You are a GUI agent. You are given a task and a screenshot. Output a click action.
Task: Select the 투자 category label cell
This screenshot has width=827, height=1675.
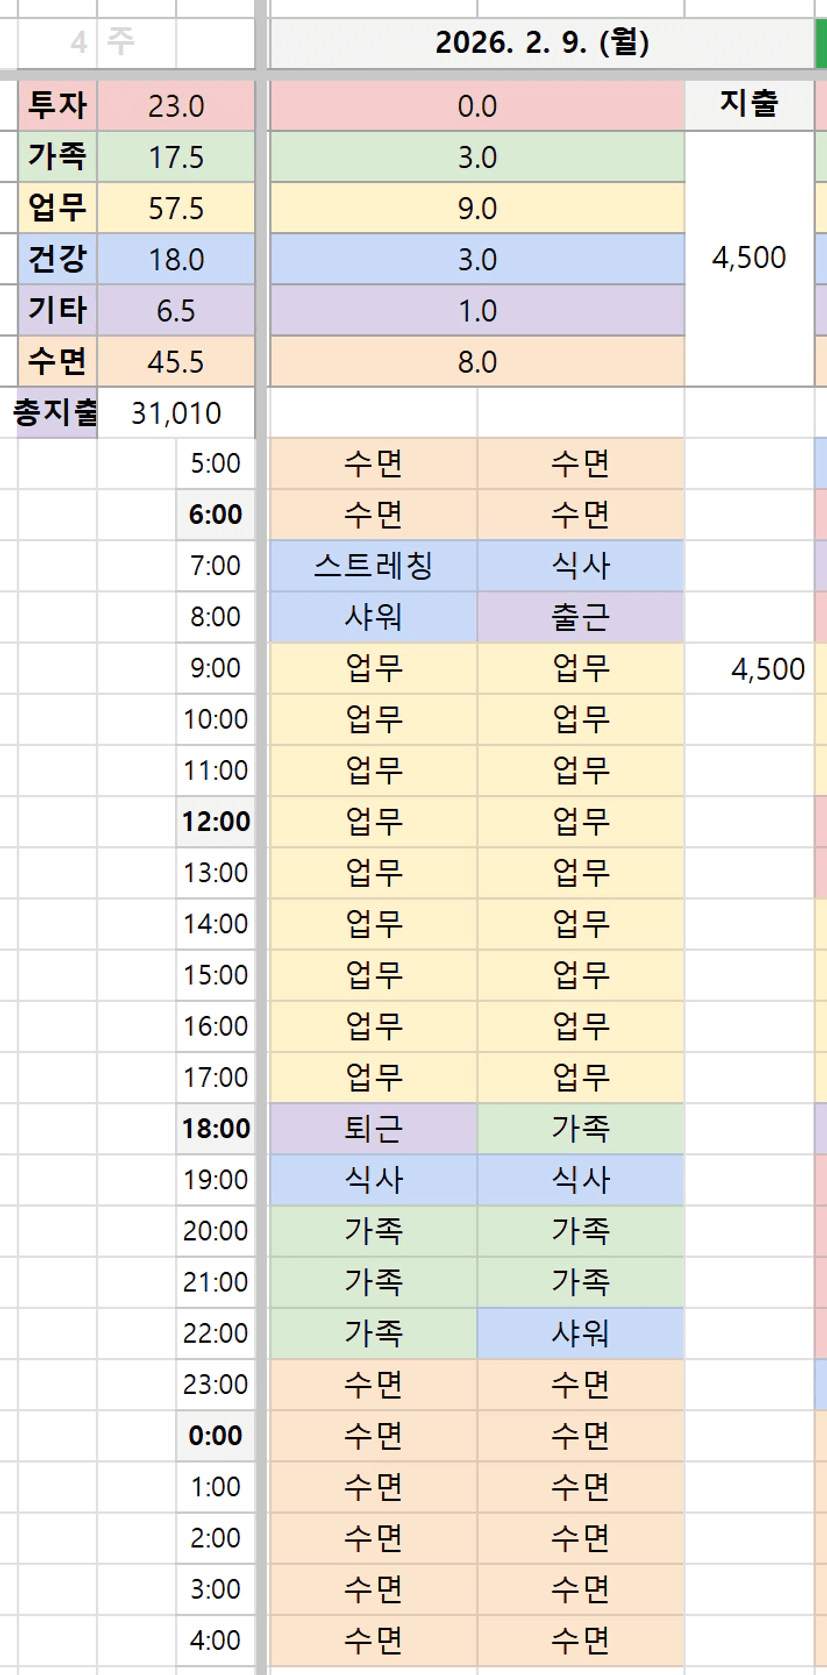(x=57, y=106)
